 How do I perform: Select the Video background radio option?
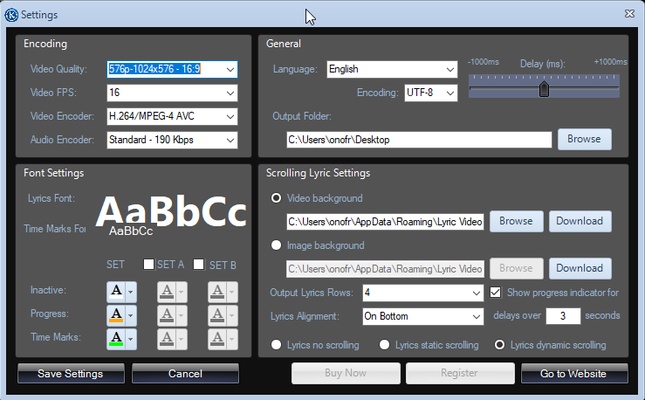coord(276,198)
